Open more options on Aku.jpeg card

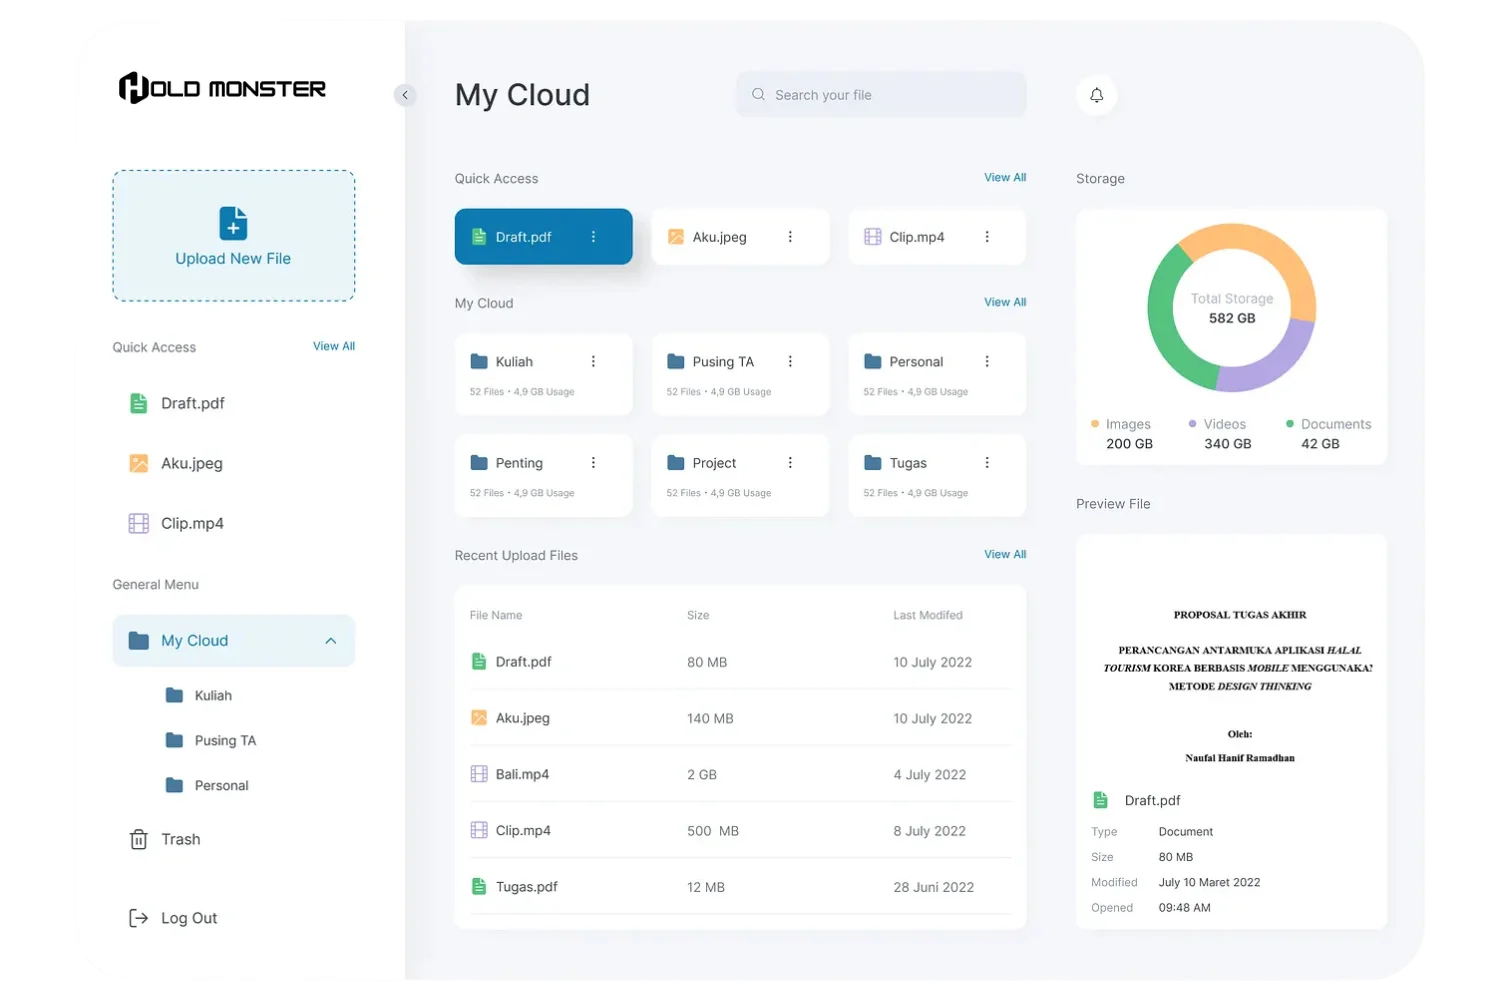[x=790, y=237]
